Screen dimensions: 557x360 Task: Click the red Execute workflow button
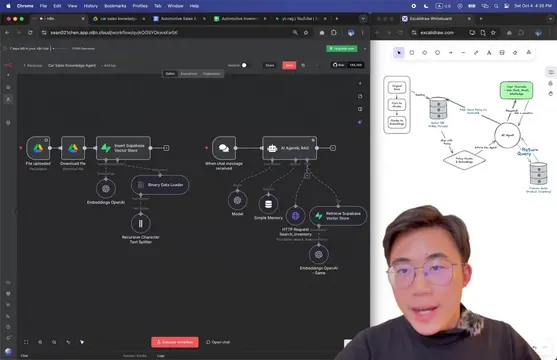coord(175,342)
